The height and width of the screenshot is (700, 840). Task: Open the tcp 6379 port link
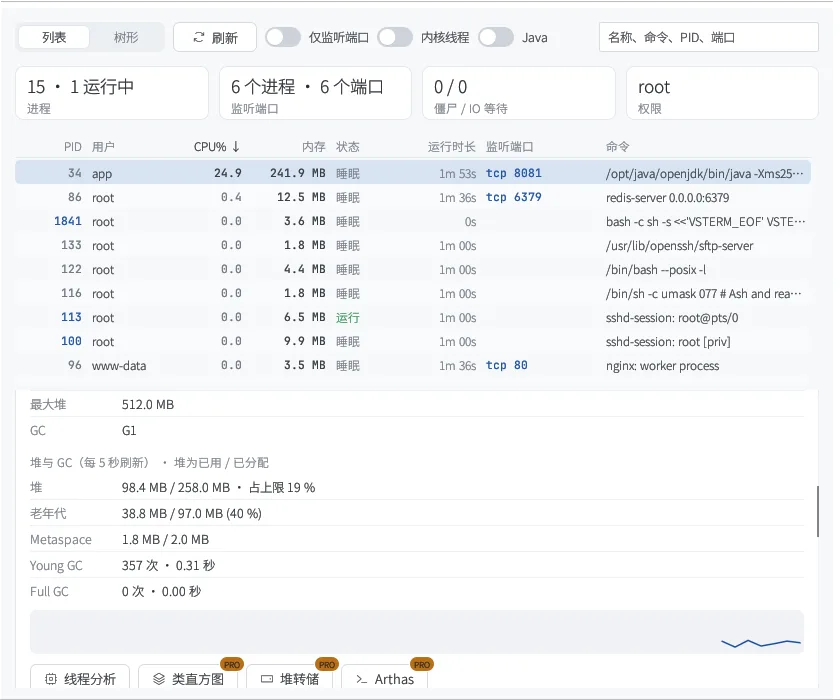(x=513, y=197)
